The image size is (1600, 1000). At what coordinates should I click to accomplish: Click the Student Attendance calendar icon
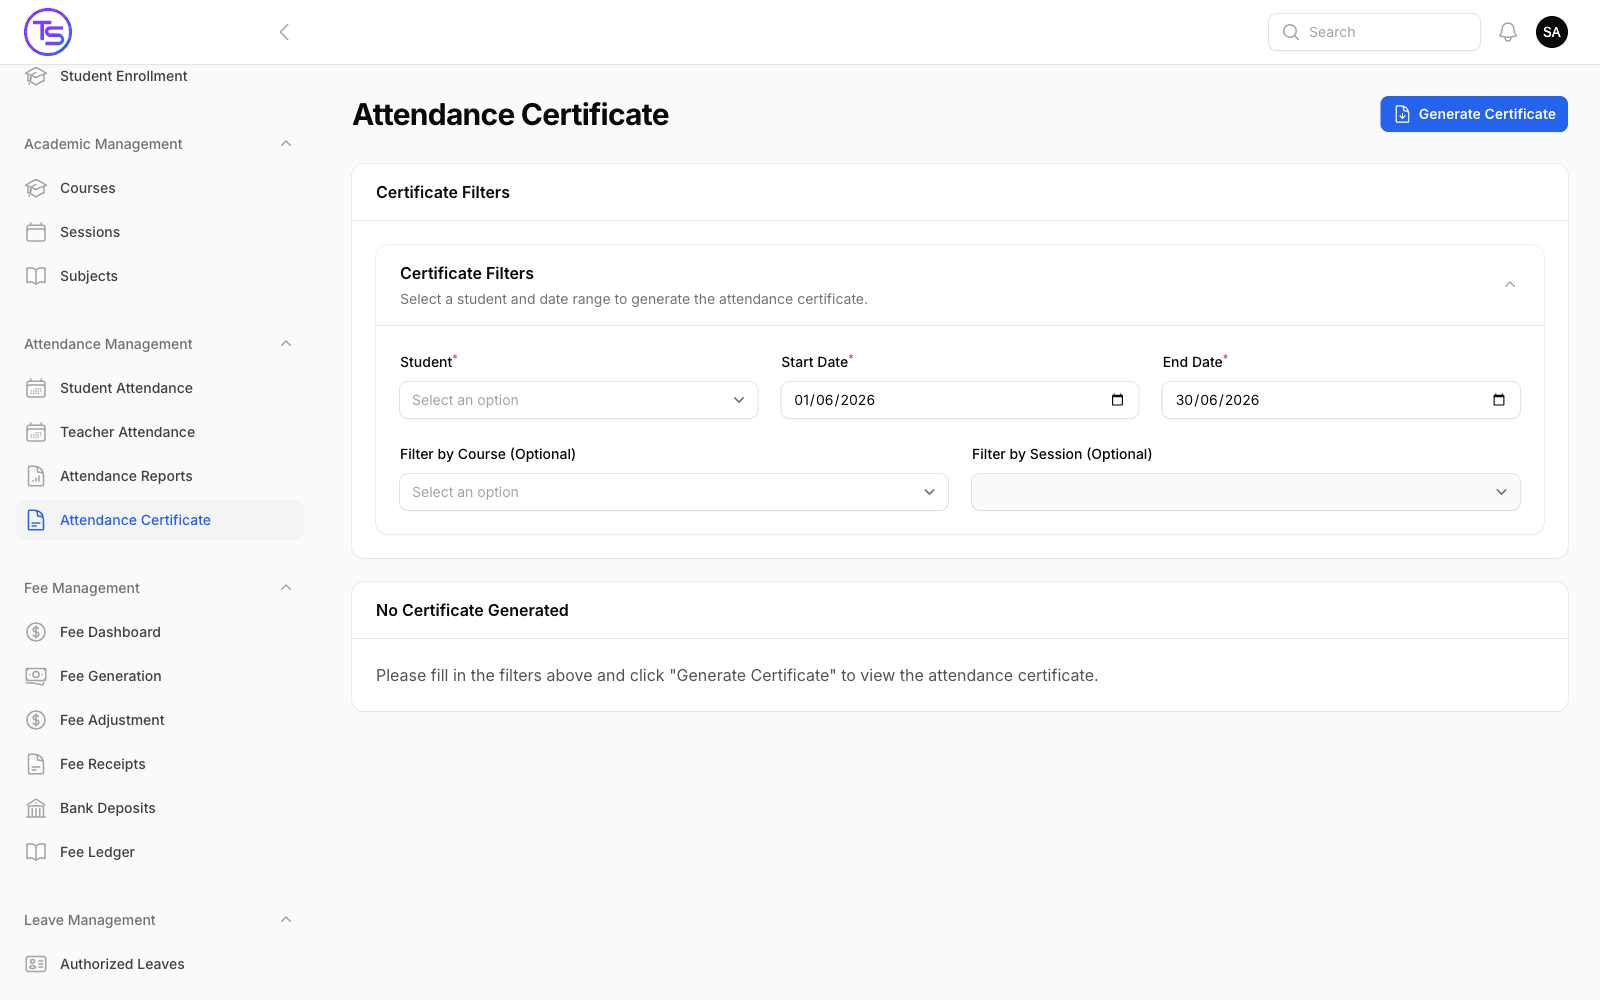pyautogui.click(x=36, y=388)
